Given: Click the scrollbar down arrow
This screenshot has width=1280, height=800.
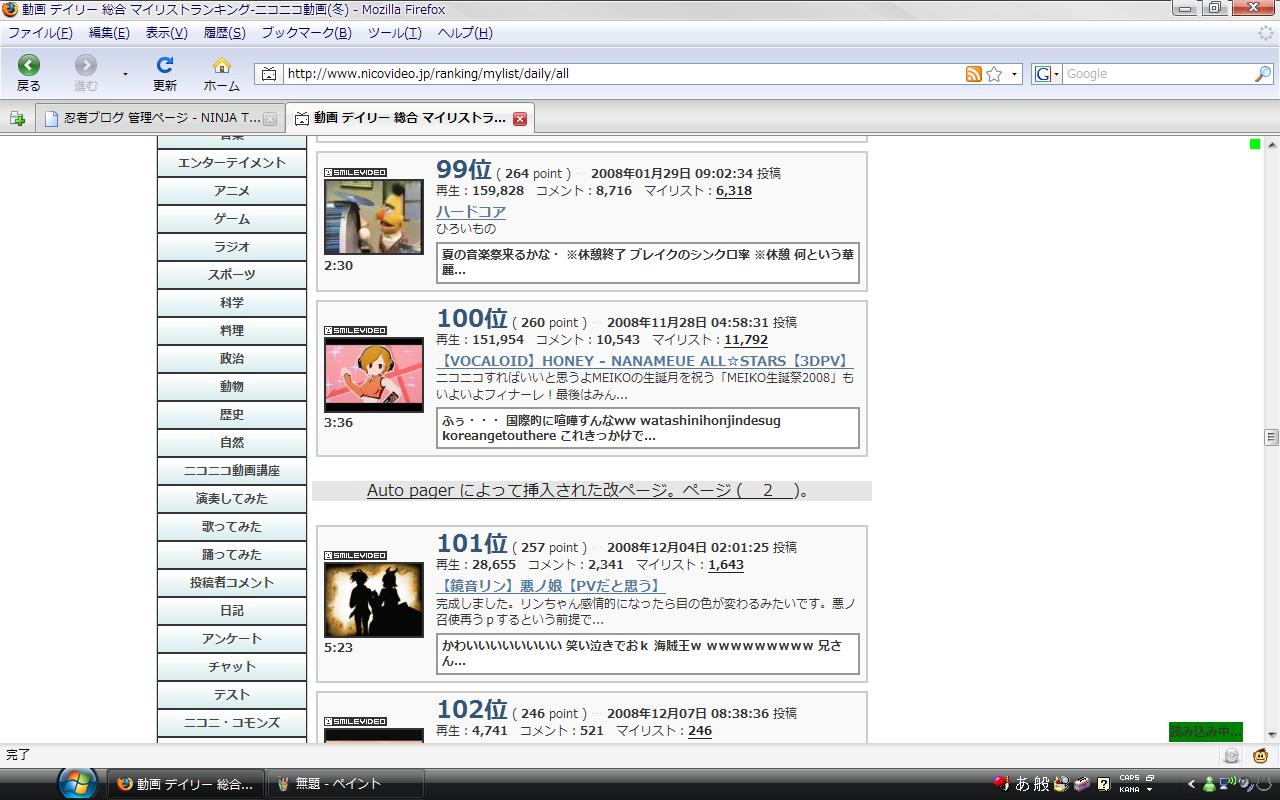Looking at the screenshot, I should [x=1272, y=735].
